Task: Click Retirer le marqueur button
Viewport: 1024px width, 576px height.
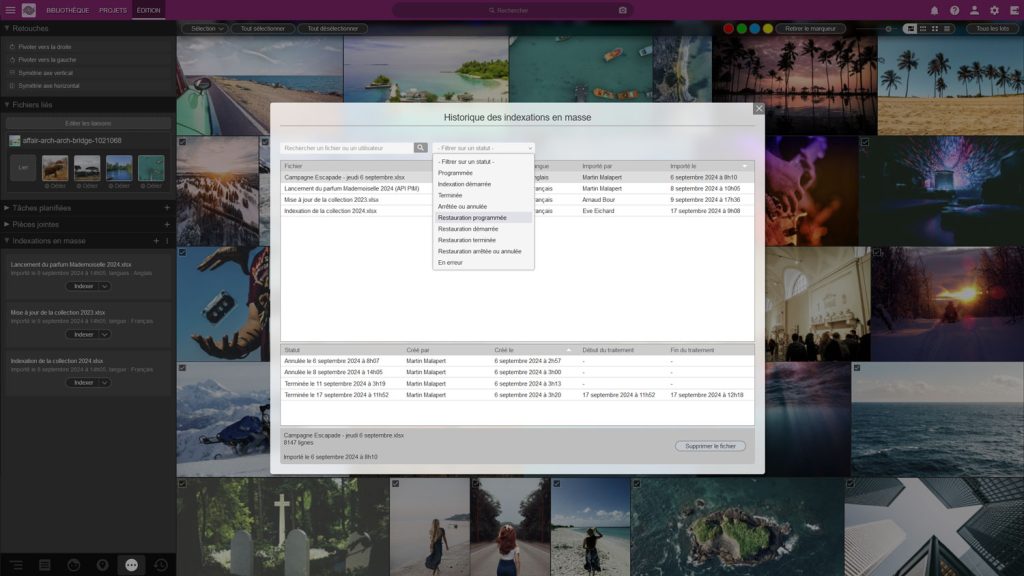Action: [x=810, y=29]
